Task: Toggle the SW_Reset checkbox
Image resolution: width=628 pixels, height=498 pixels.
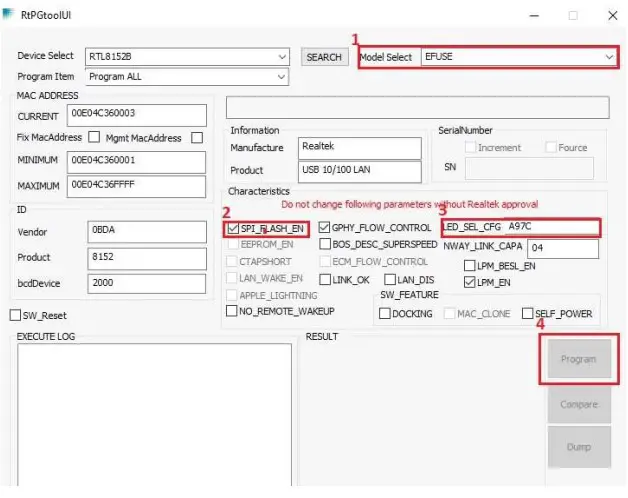Action: point(15,315)
